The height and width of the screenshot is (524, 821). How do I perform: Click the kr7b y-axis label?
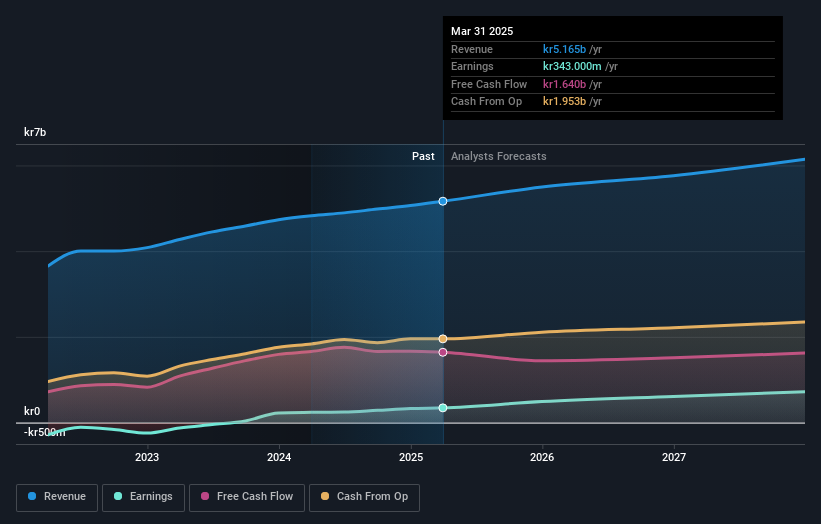click(x=35, y=132)
